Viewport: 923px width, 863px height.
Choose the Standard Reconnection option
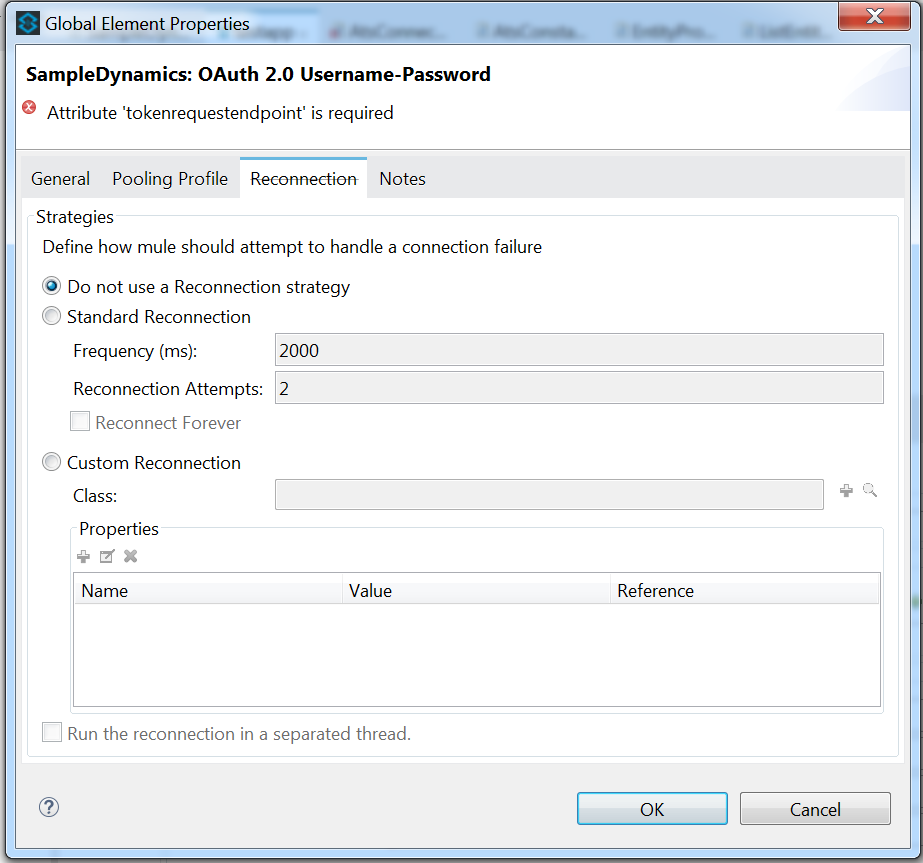tap(52, 317)
